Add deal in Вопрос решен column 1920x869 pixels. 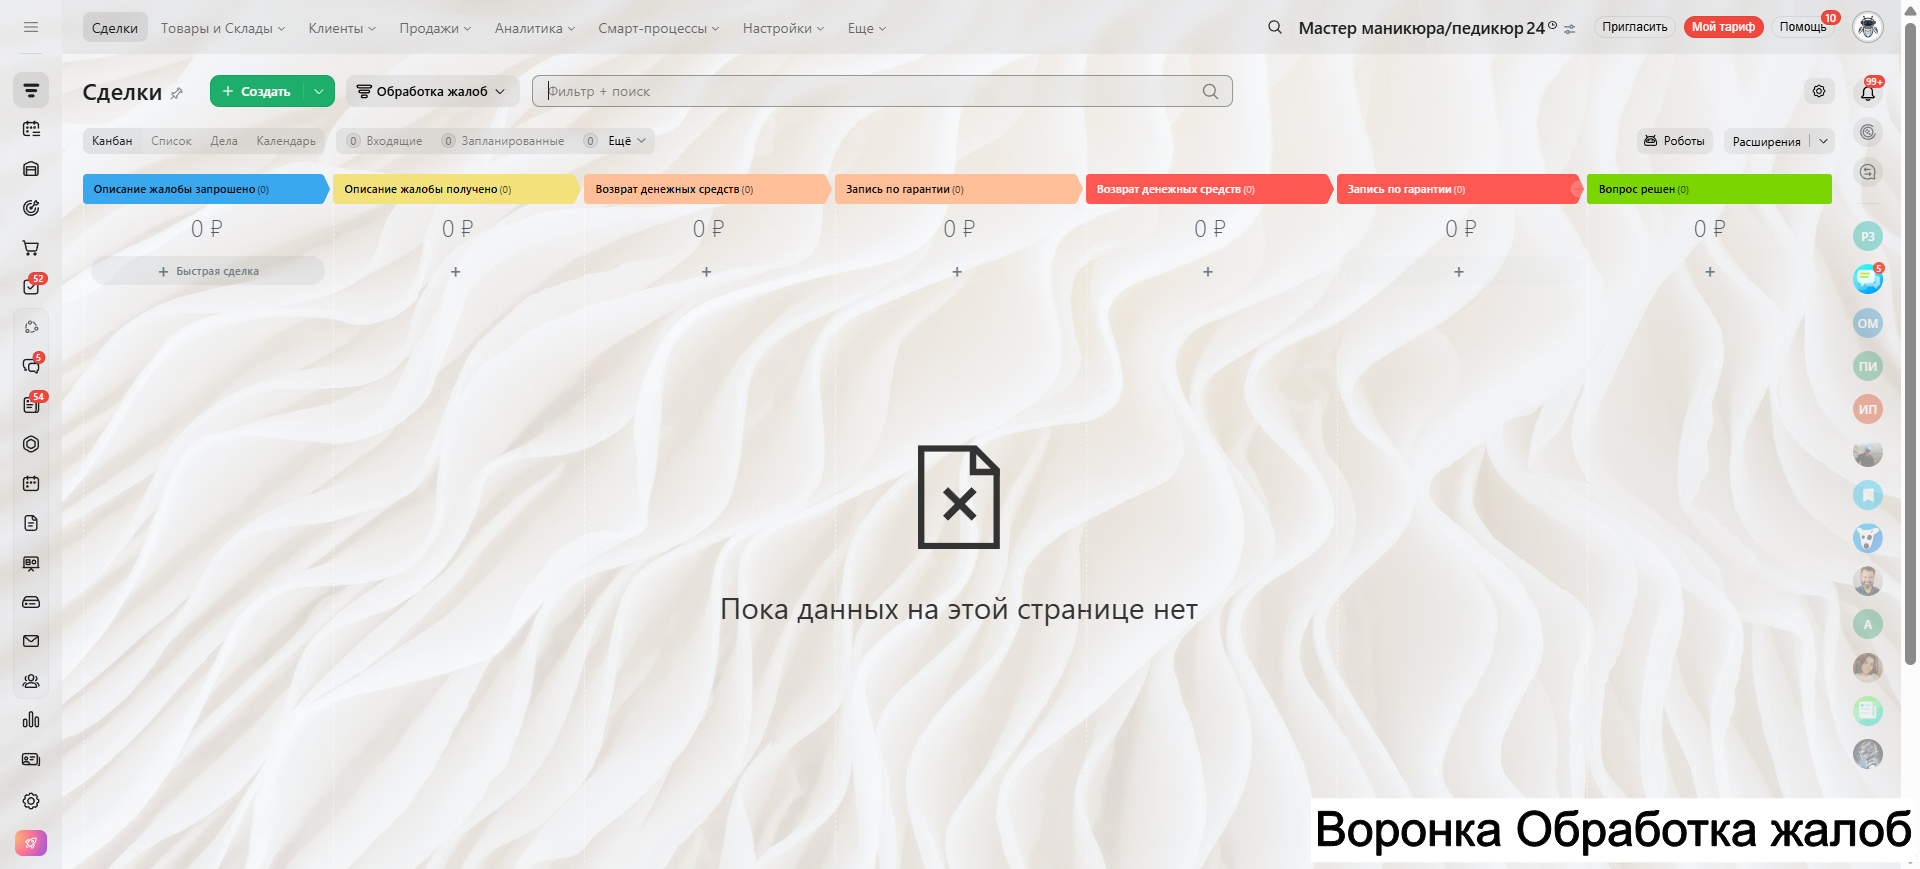click(1710, 272)
